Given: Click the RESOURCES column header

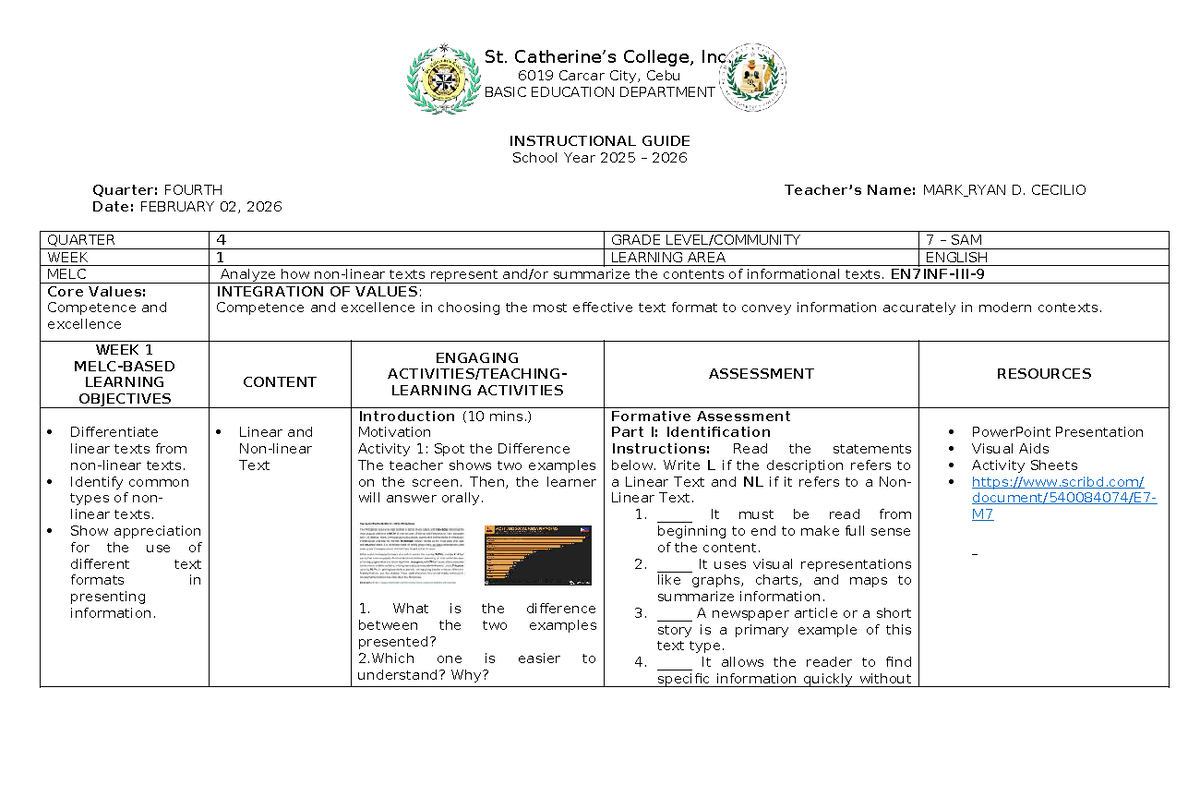Looking at the screenshot, I should (x=1044, y=374).
